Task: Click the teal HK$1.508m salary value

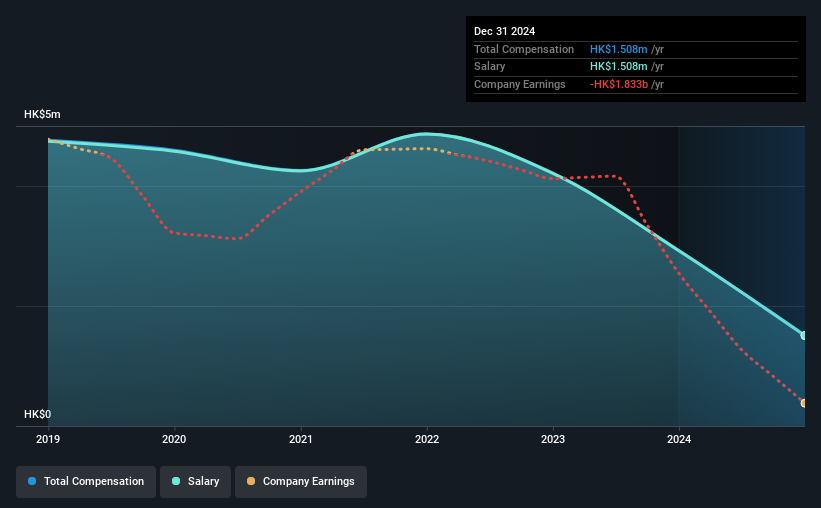Action: click(618, 67)
